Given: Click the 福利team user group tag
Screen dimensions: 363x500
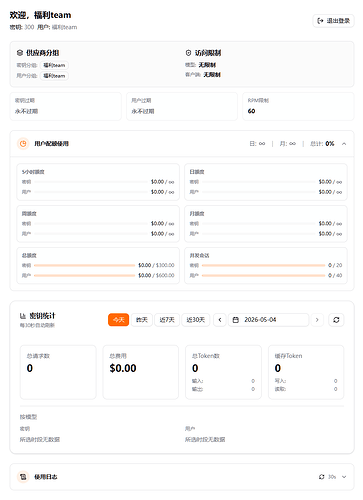Looking at the screenshot, I should pyautogui.click(x=54, y=76).
